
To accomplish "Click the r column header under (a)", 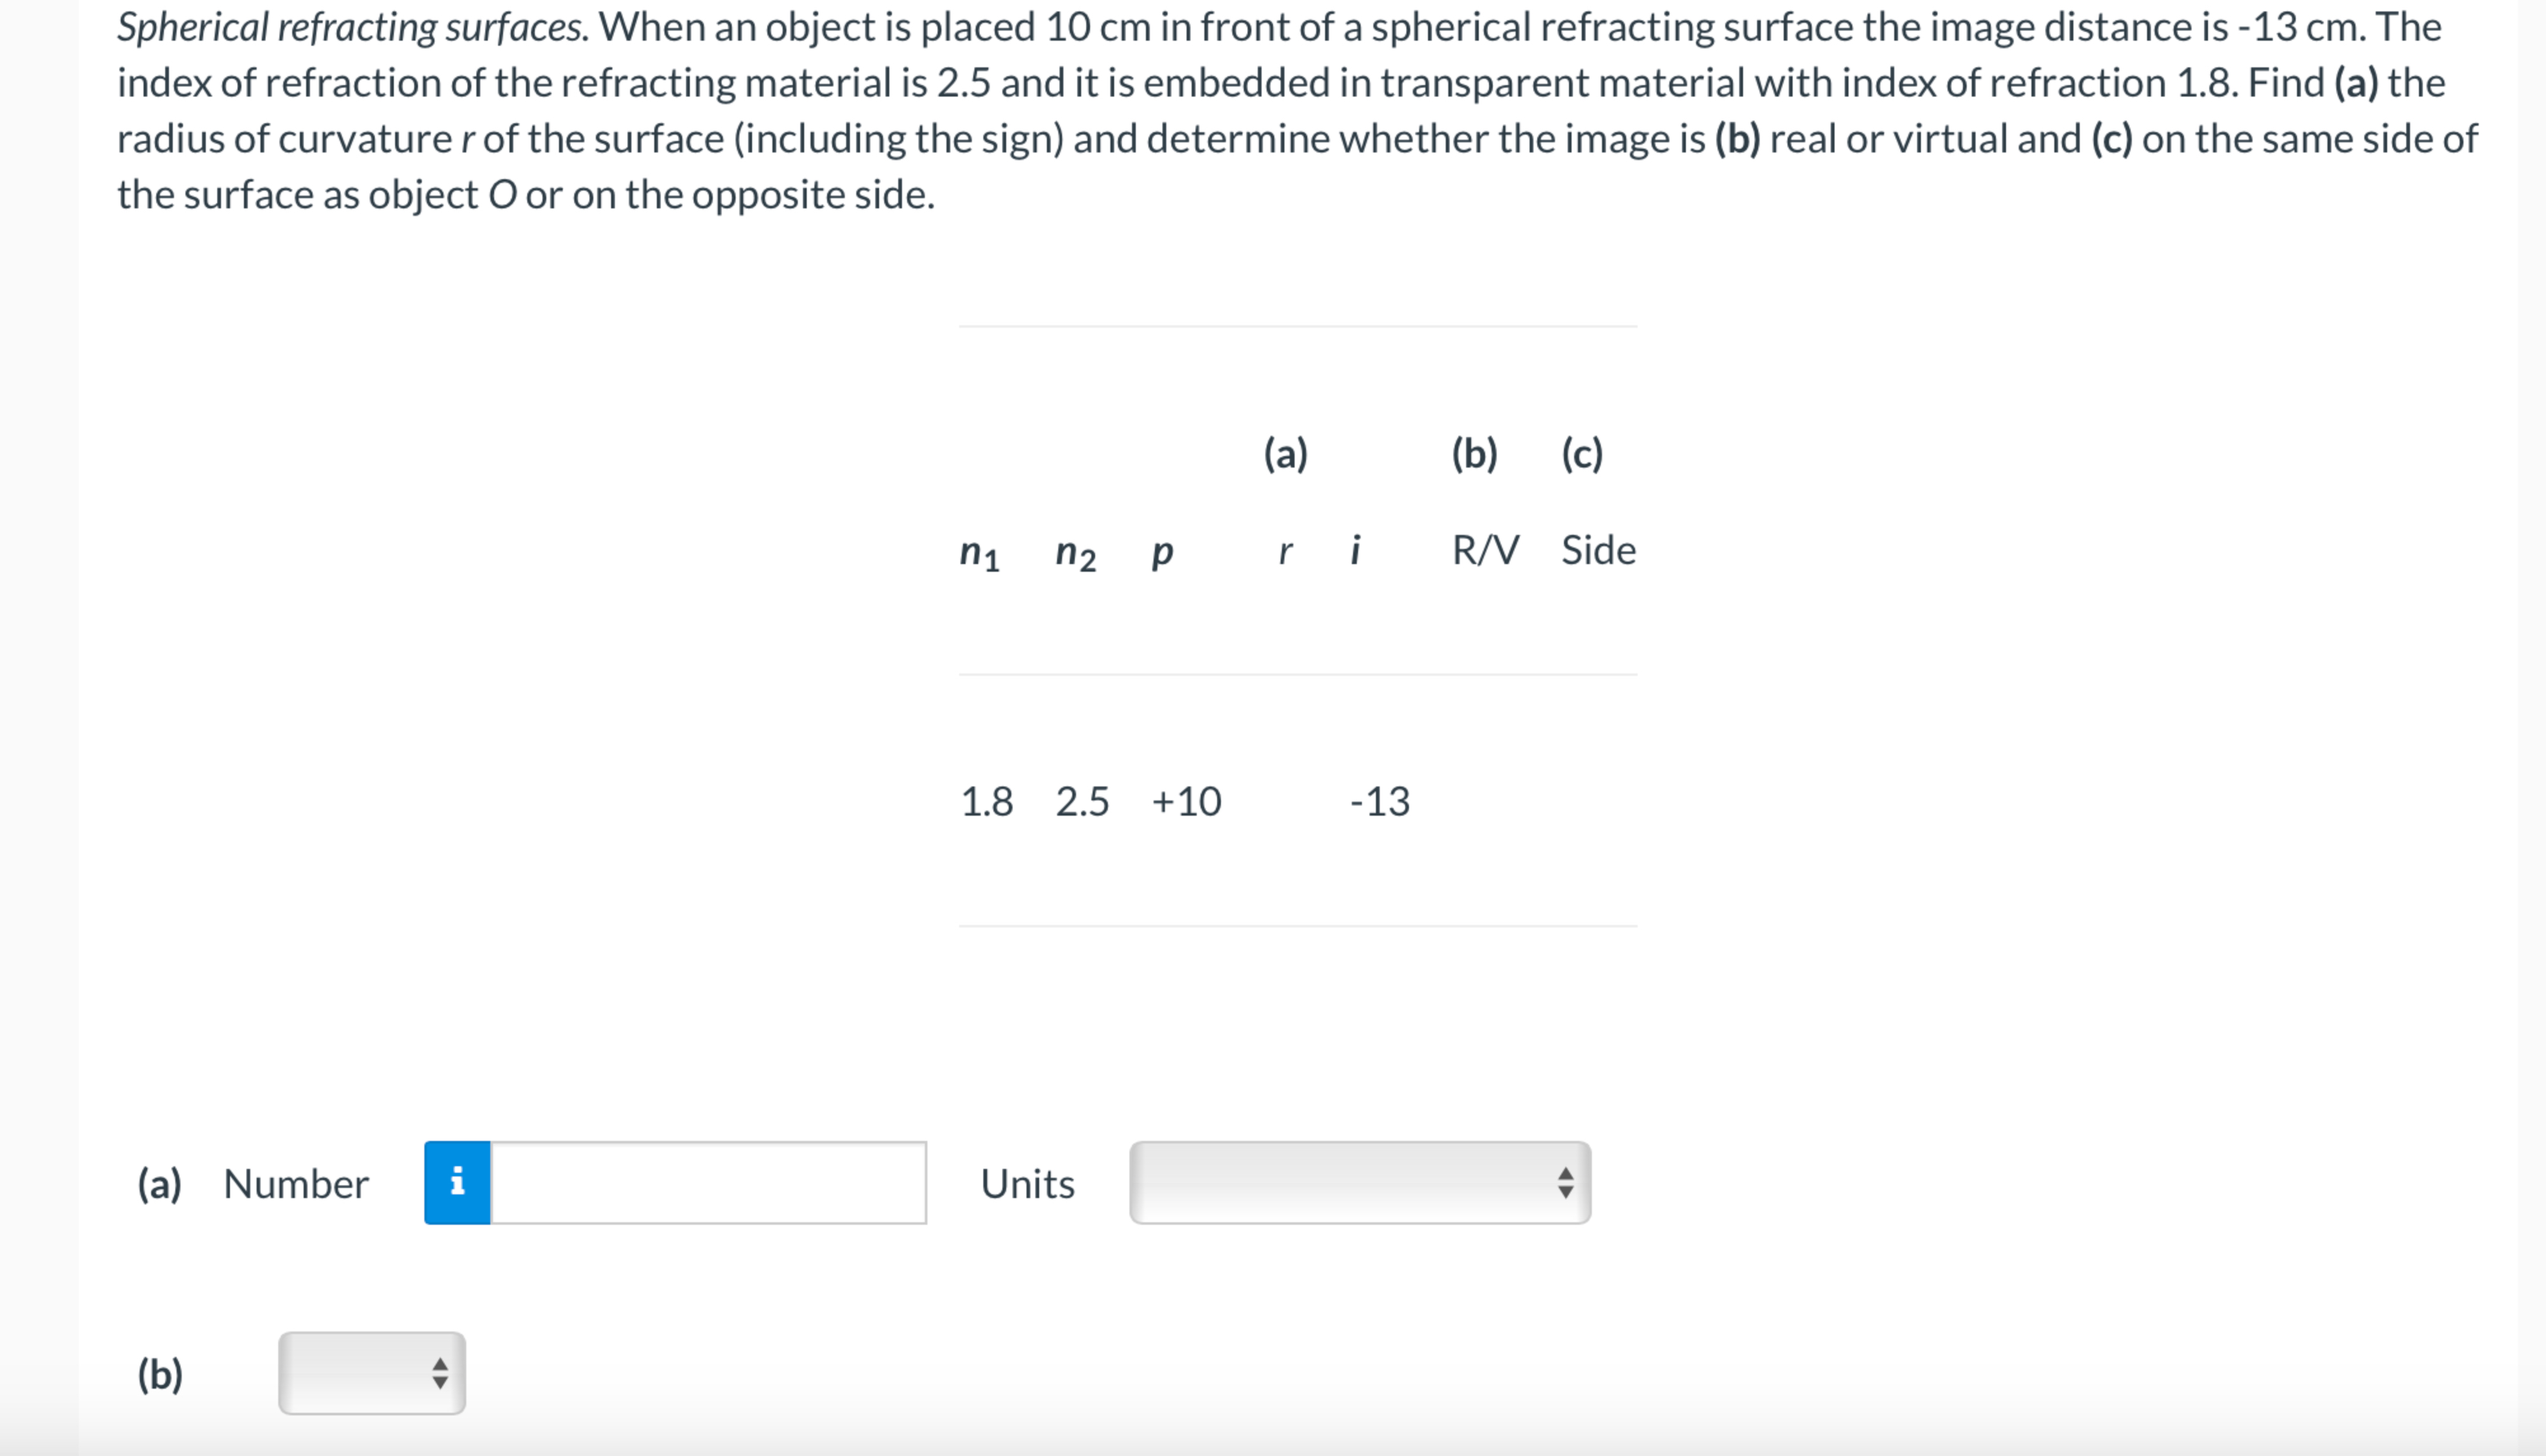I will [x=1285, y=552].
